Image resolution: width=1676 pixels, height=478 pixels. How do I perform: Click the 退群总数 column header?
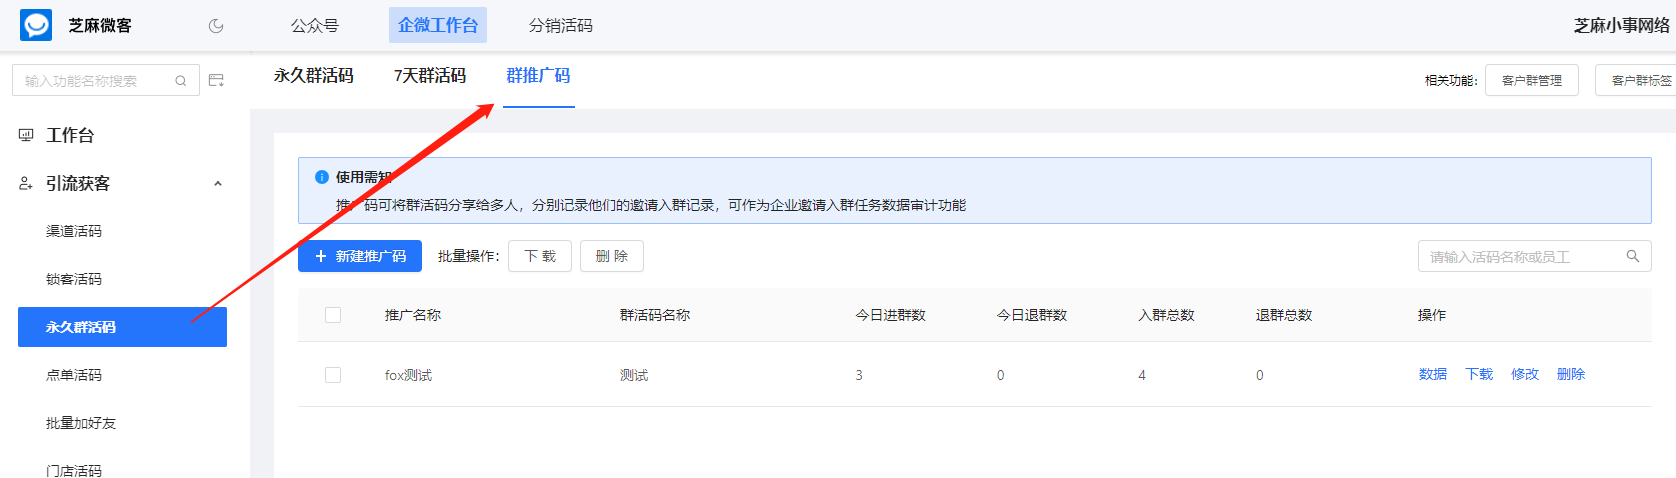click(x=1284, y=315)
